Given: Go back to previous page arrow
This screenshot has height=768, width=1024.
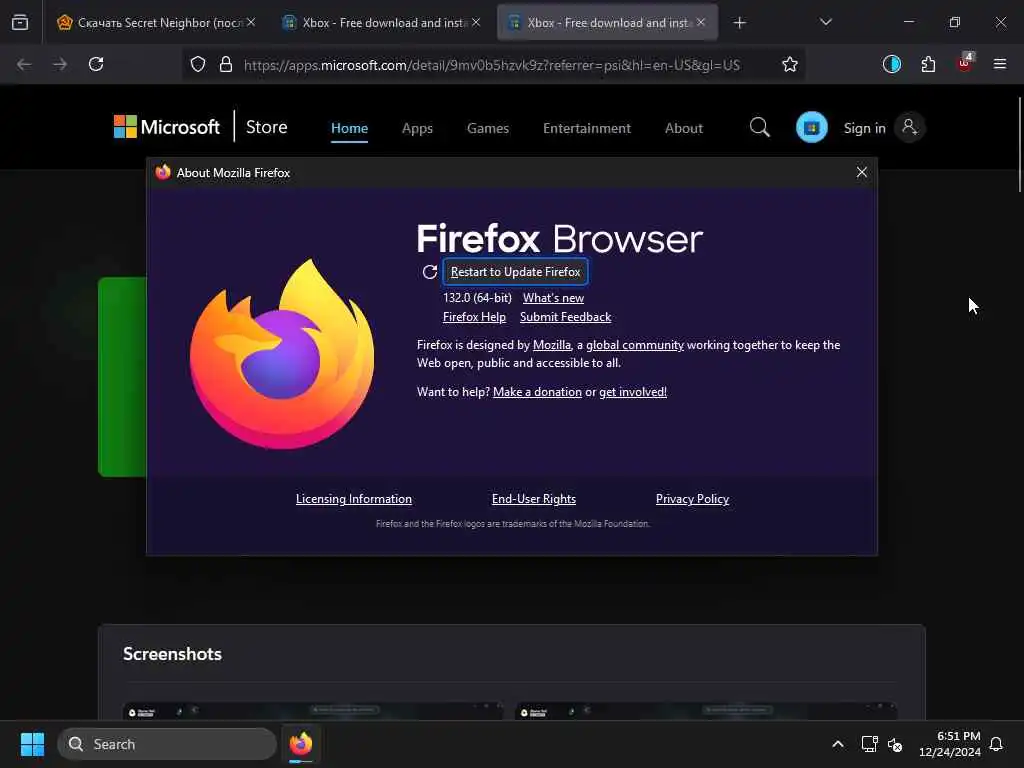Looking at the screenshot, I should tap(24, 64).
